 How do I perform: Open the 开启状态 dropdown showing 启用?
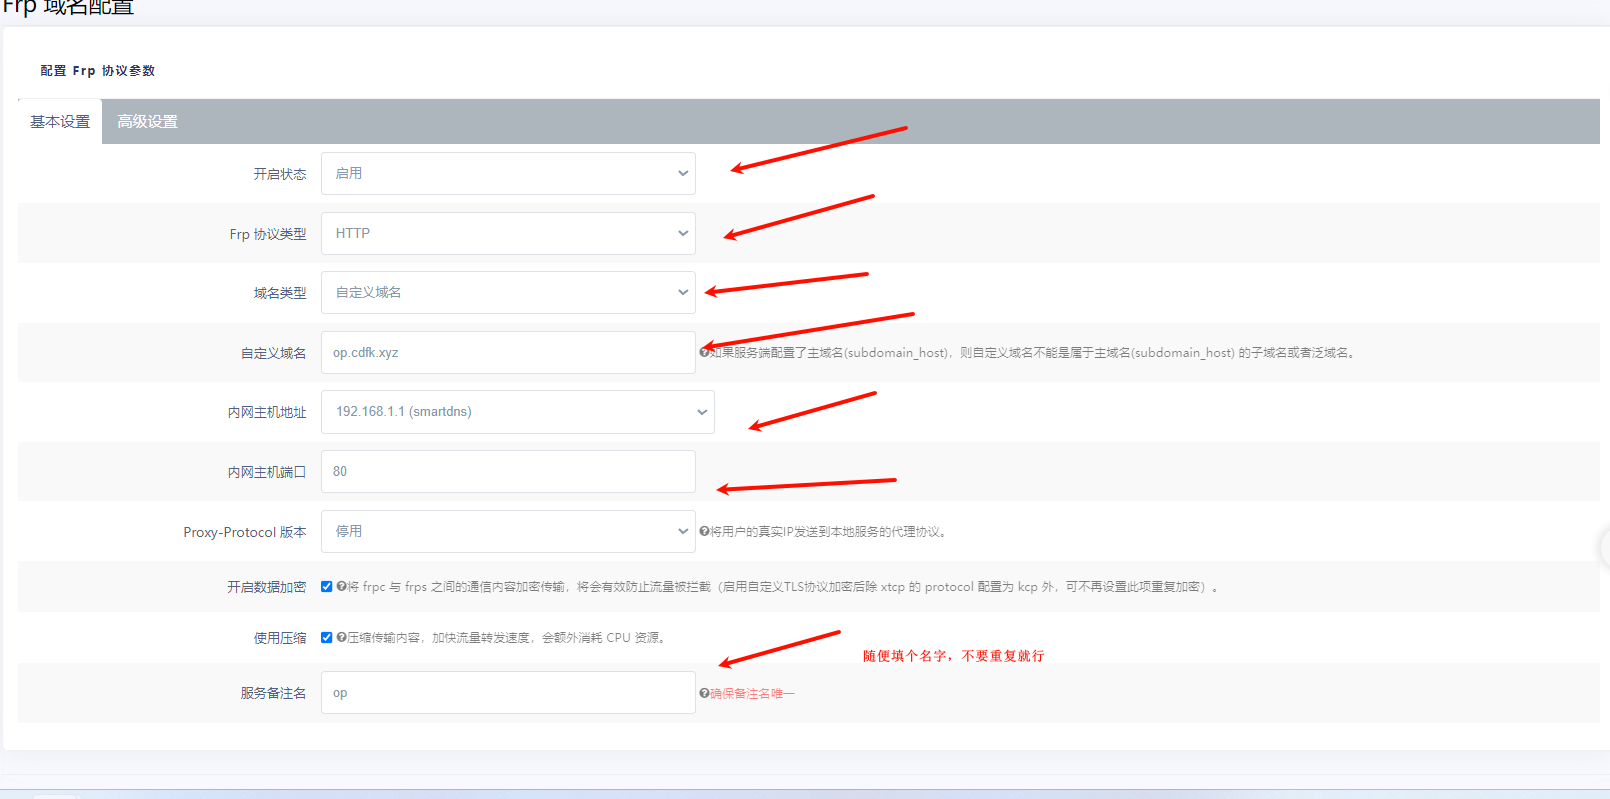coord(508,174)
